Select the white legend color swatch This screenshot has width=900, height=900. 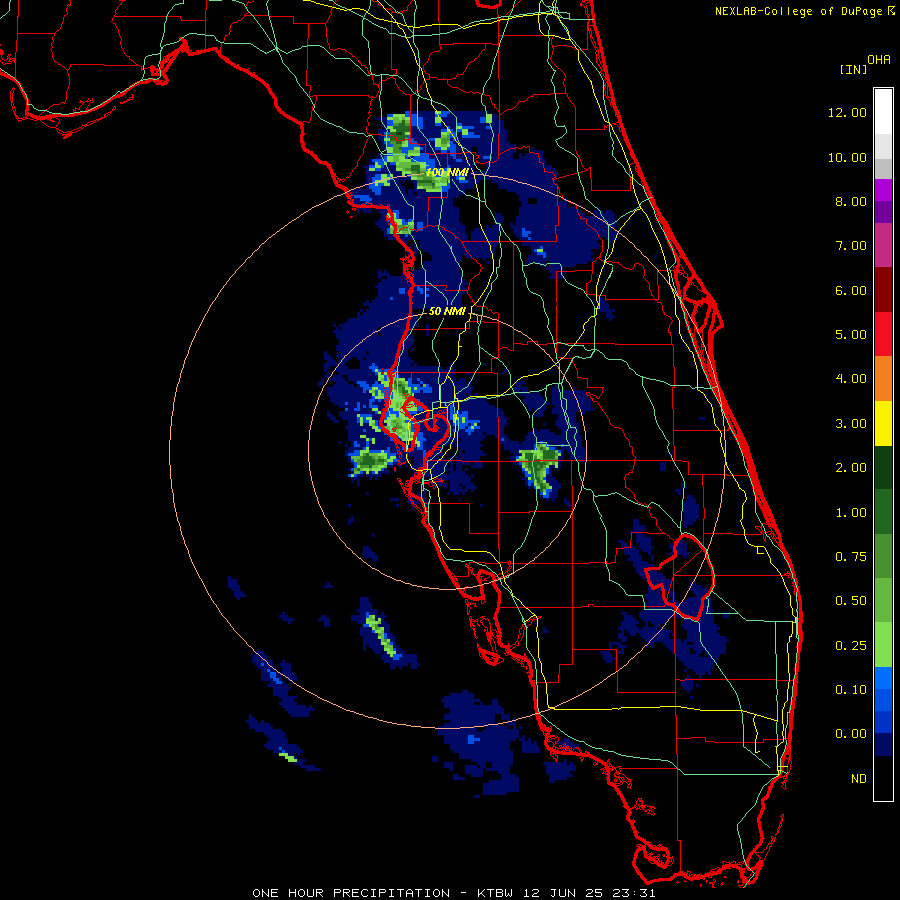point(883,111)
